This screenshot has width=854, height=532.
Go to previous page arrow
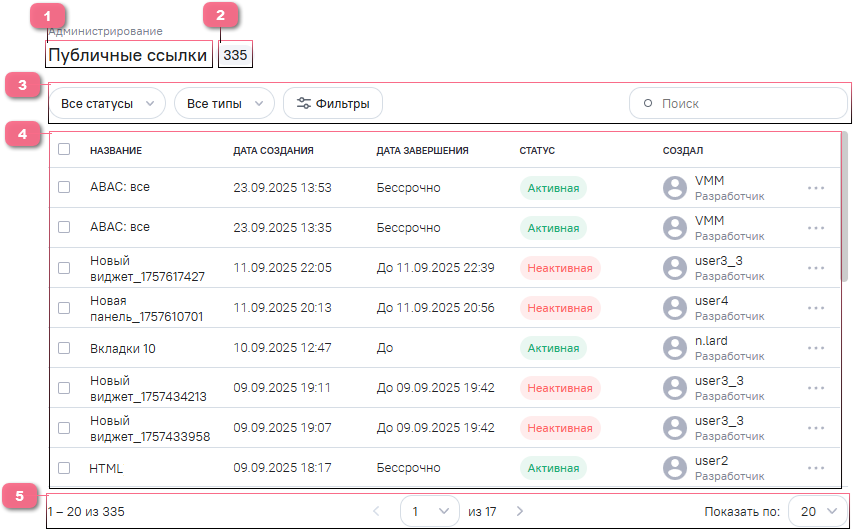coord(377,511)
